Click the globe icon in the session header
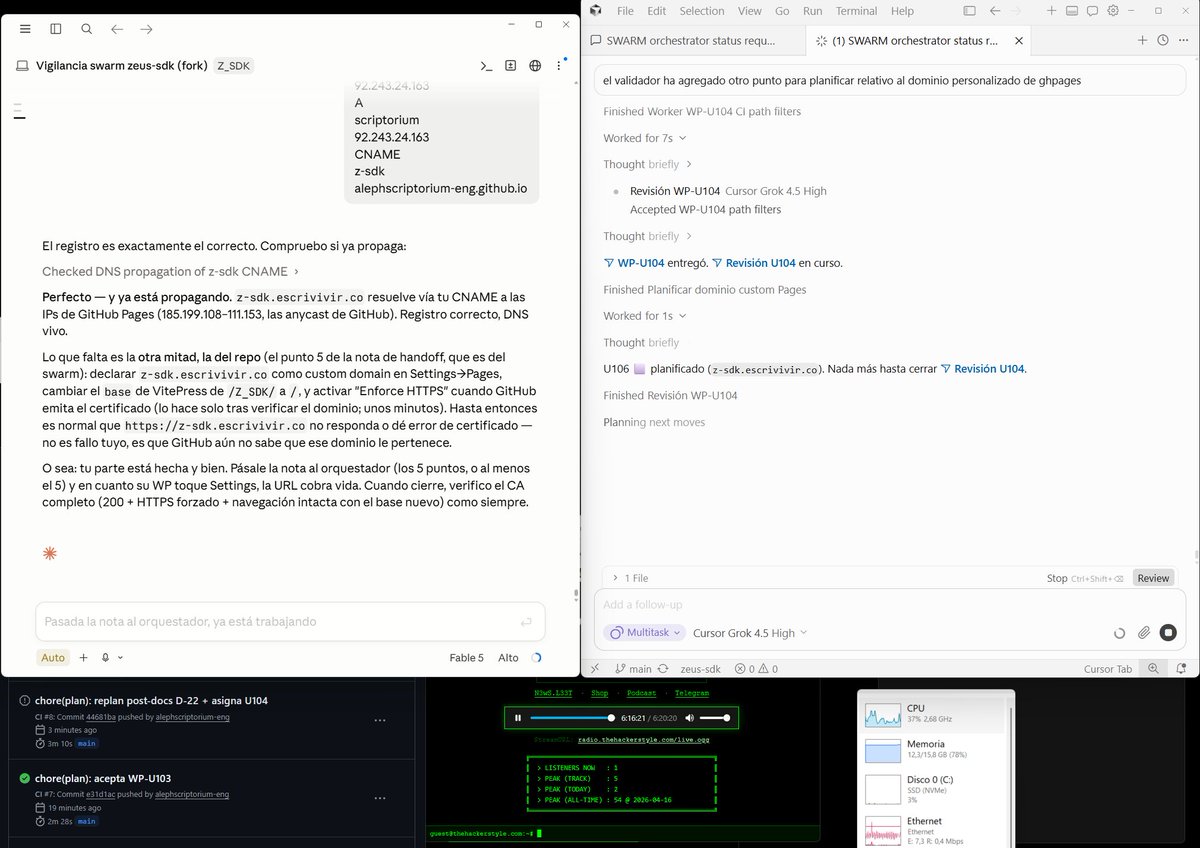The height and width of the screenshot is (848, 1200). tap(535, 66)
